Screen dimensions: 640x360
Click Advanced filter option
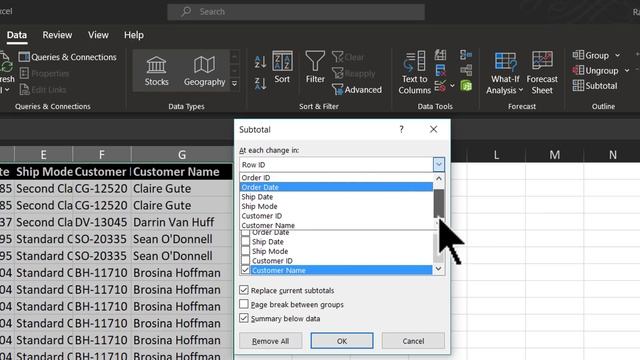point(357,89)
